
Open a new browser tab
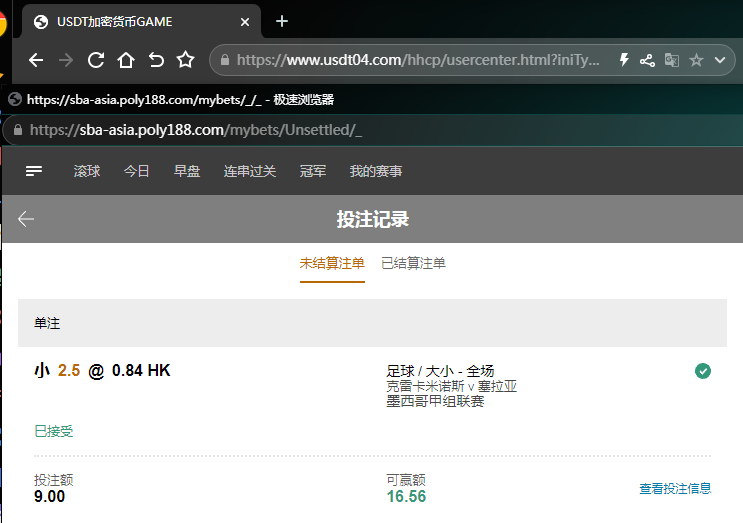pyautogui.click(x=282, y=21)
